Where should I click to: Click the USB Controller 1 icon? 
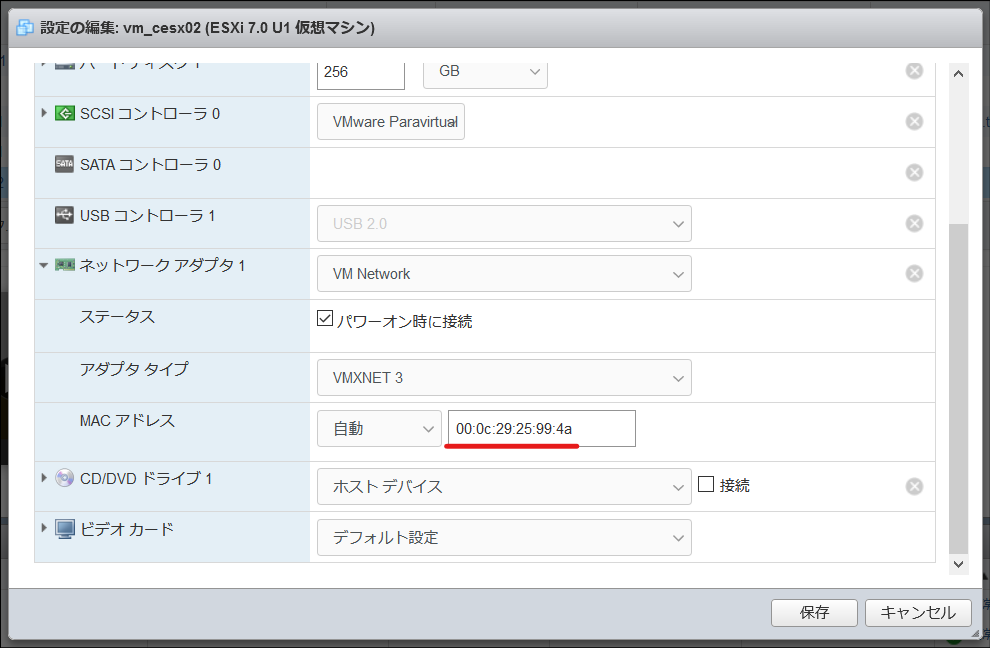pos(64,215)
